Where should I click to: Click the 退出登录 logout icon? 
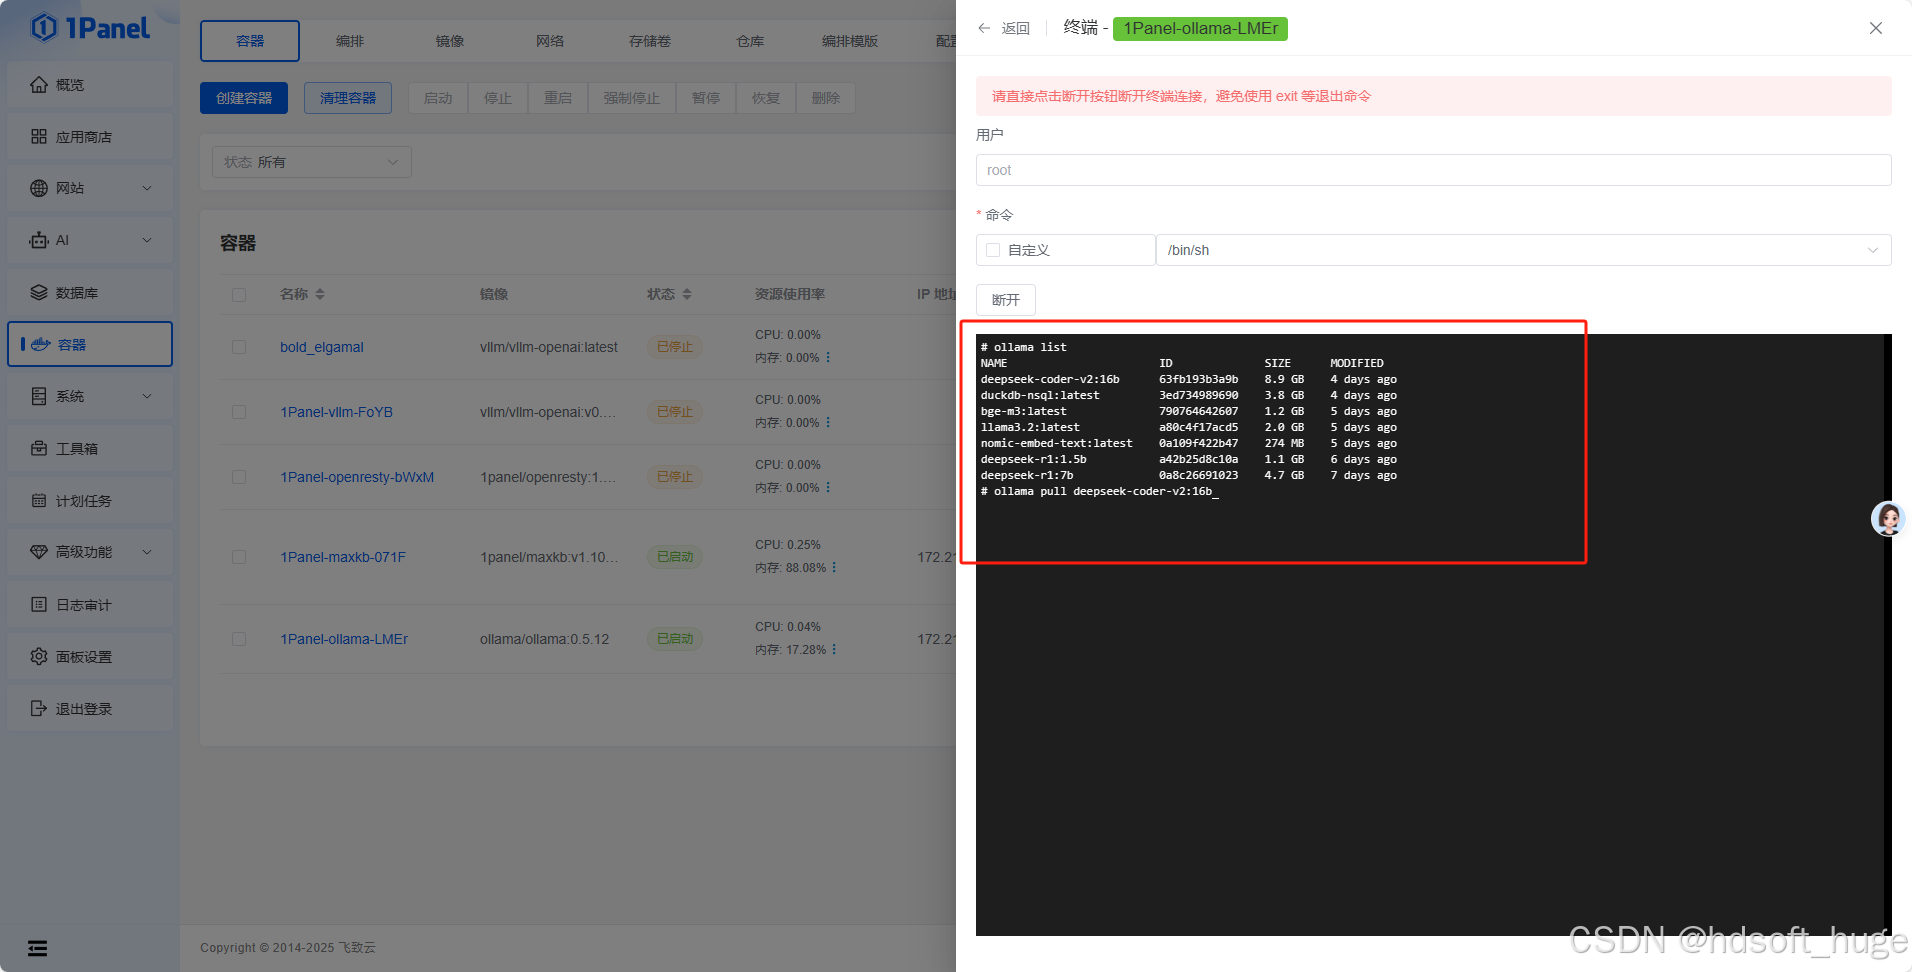click(39, 709)
